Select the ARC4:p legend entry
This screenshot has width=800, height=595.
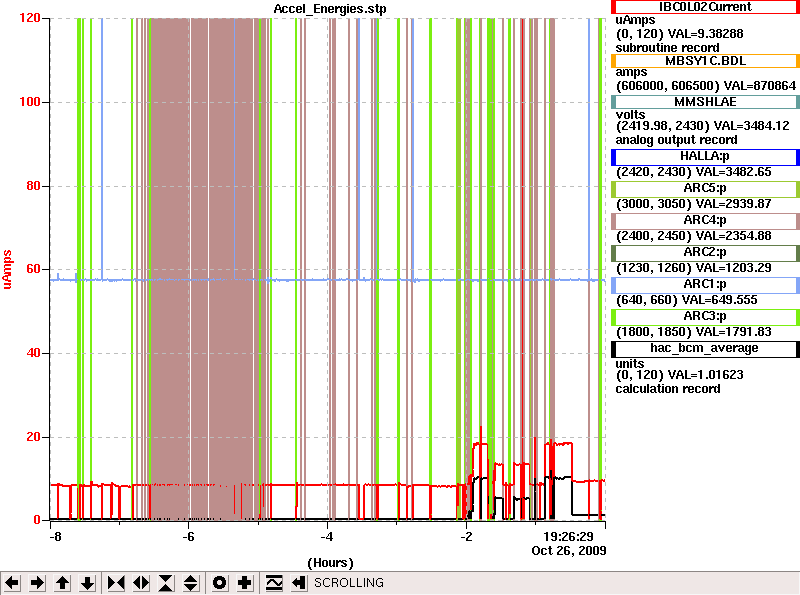(x=705, y=221)
